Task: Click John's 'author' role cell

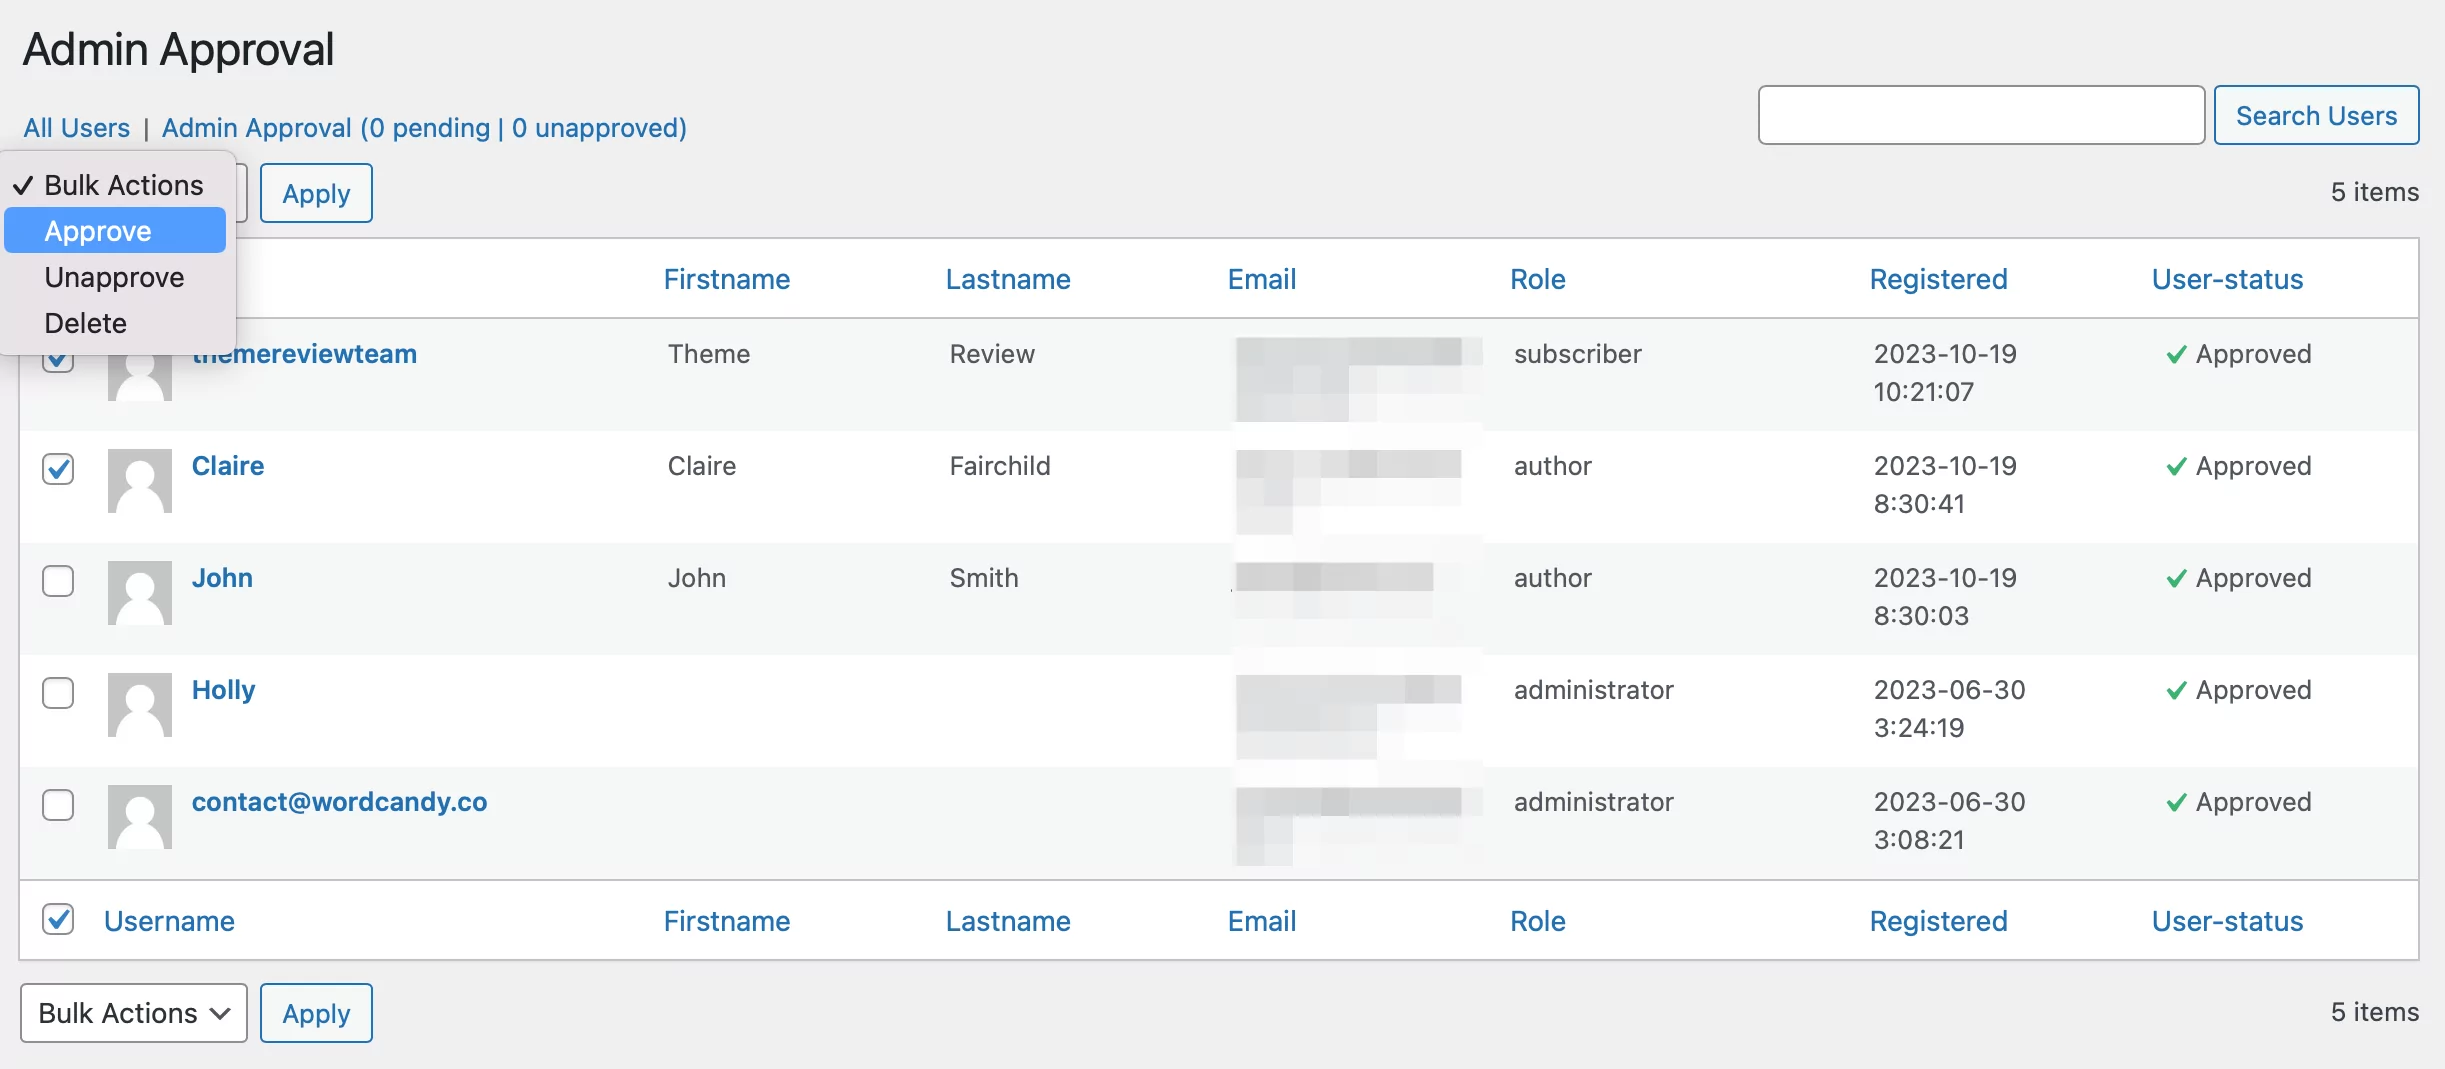Action: point(1553,578)
